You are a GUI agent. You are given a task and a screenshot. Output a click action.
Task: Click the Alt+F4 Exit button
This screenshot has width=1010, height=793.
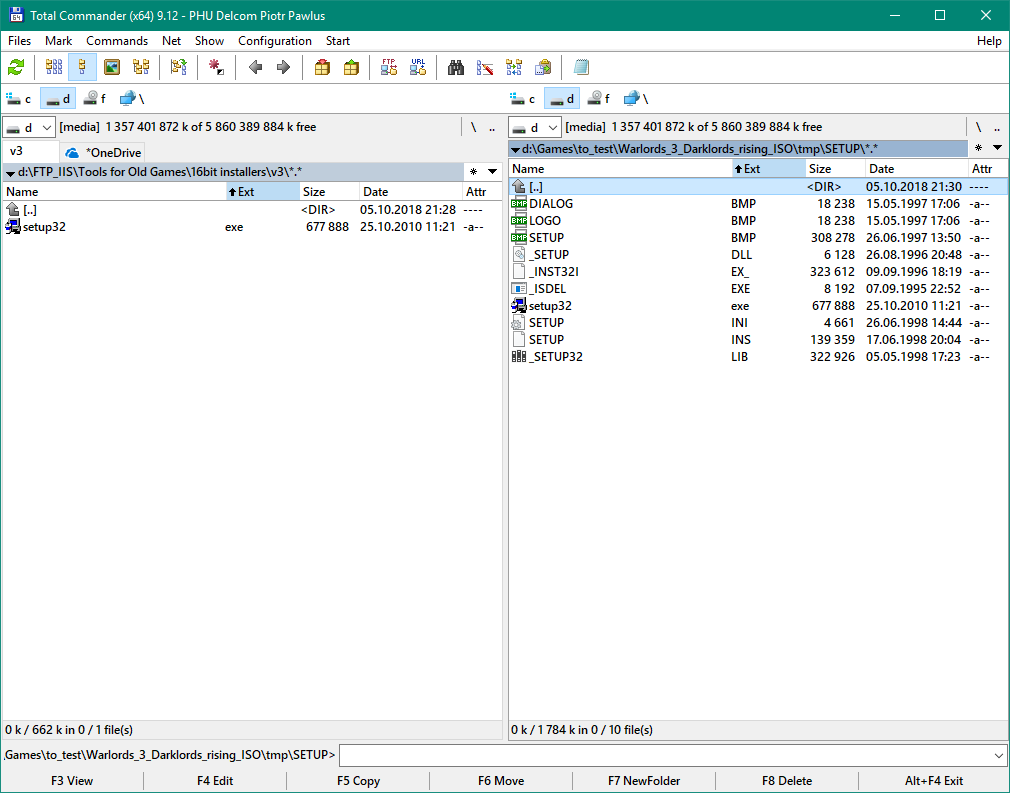click(934, 781)
